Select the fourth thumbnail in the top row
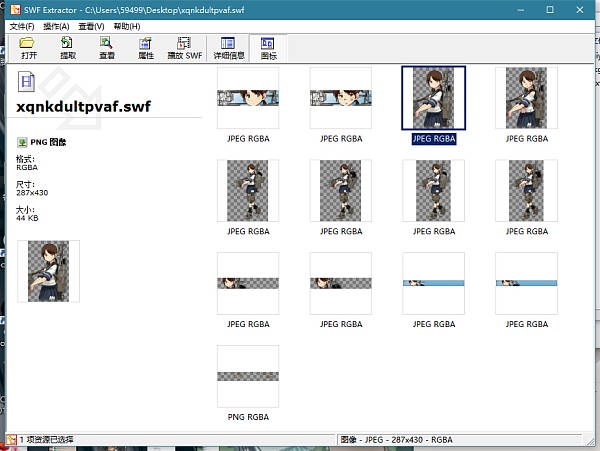This screenshot has height=451, width=600. click(x=527, y=98)
